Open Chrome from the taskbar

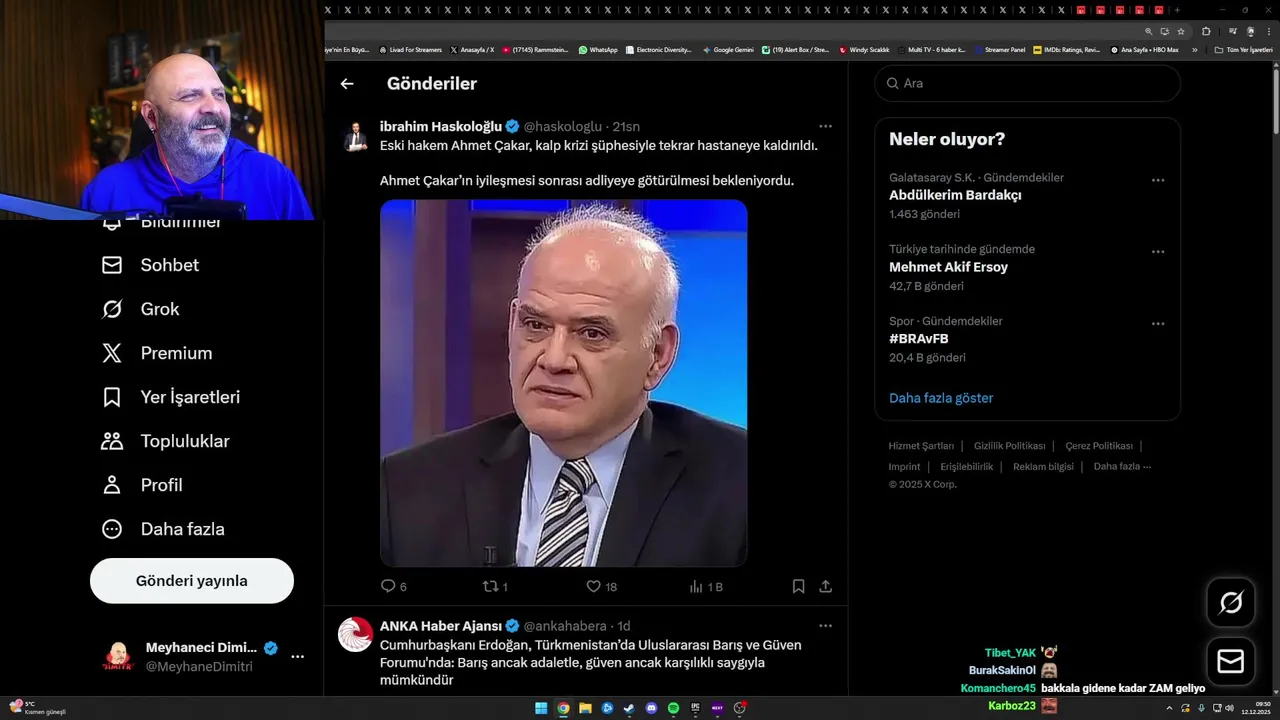coord(563,708)
